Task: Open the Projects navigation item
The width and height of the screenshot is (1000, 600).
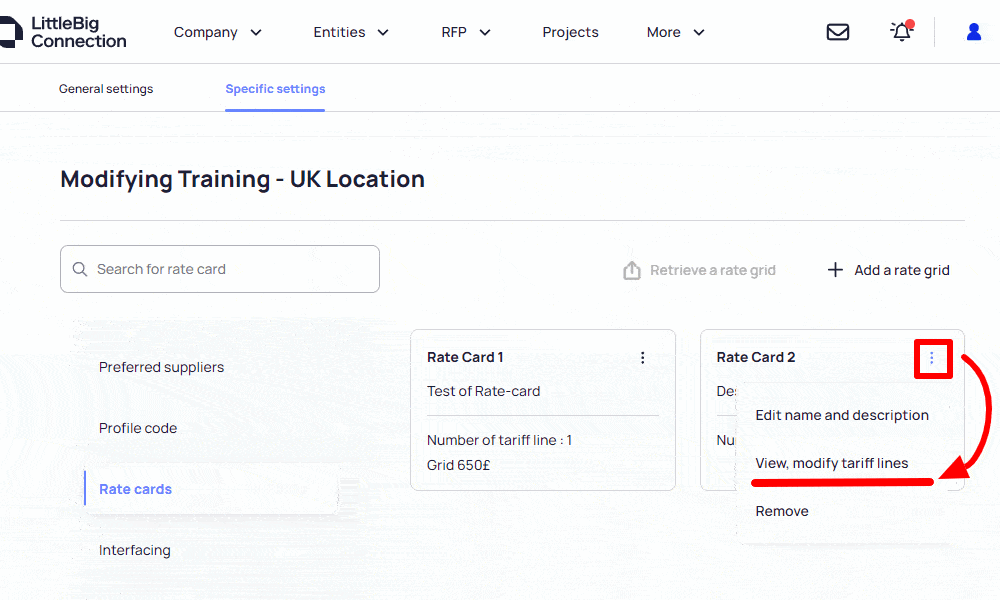Action: pyautogui.click(x=570, y=32)
